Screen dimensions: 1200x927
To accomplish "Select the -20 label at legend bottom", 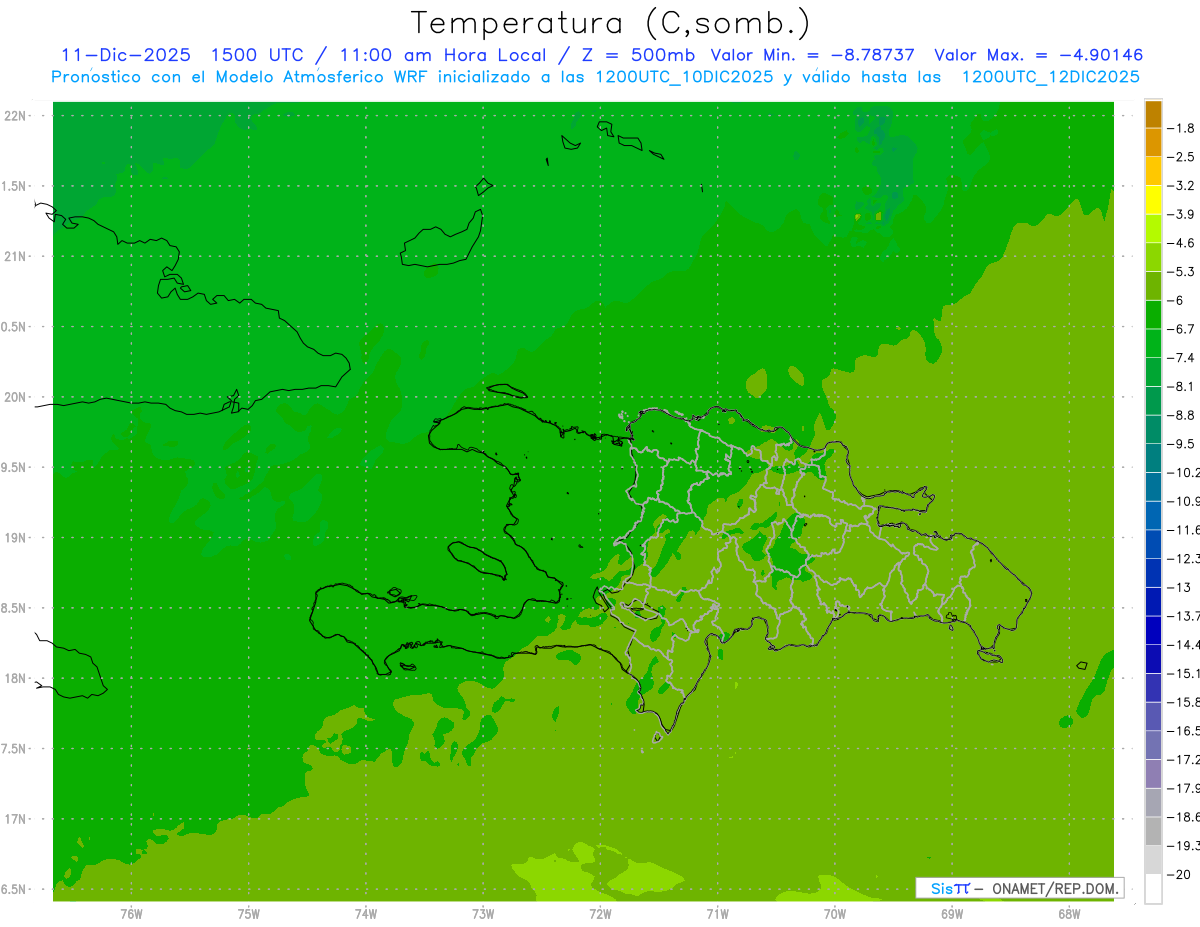I will [1180, 874].
